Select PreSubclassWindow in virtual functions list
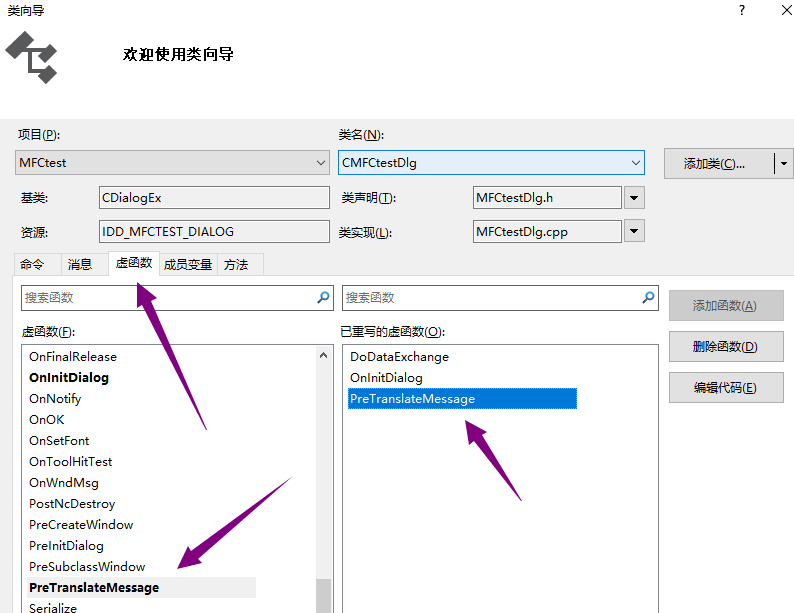794x613 pixels. (x=87, y=567)
